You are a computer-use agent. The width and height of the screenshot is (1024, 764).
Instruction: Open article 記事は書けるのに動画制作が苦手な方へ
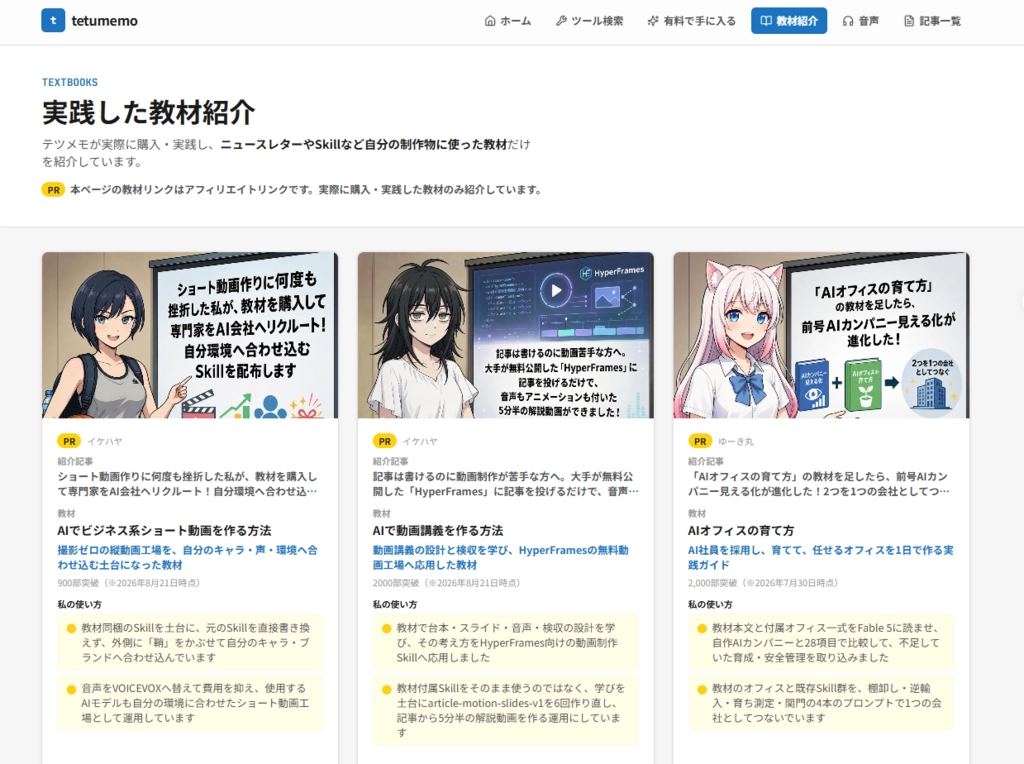pos(505,484)
